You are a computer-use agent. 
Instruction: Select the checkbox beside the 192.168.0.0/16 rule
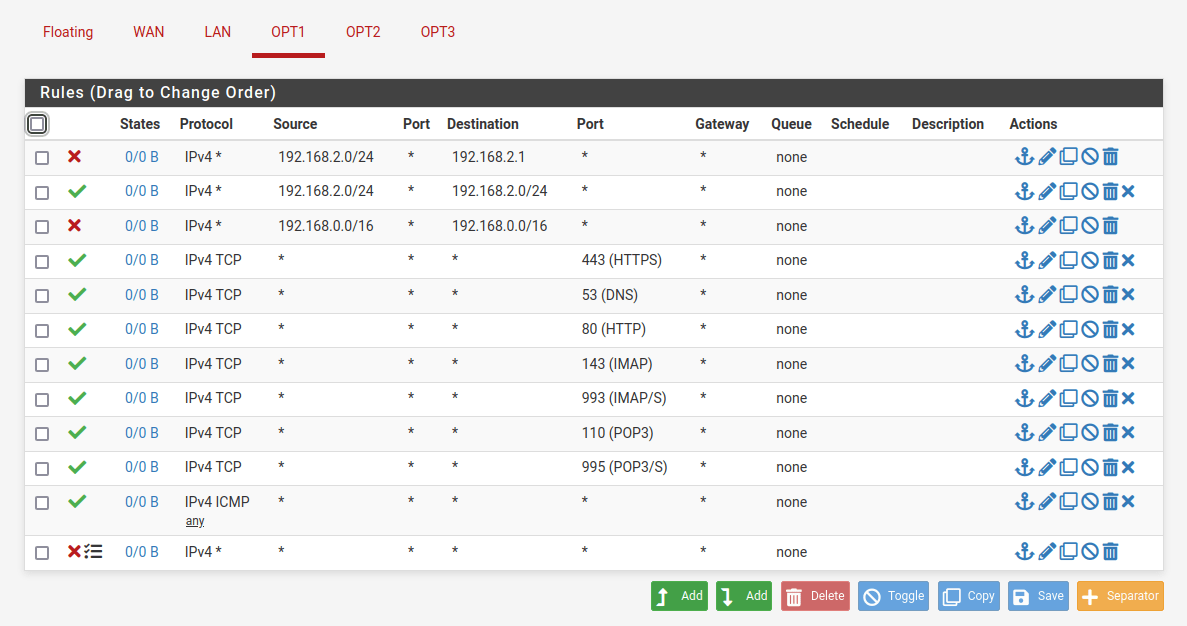(41, 226)
